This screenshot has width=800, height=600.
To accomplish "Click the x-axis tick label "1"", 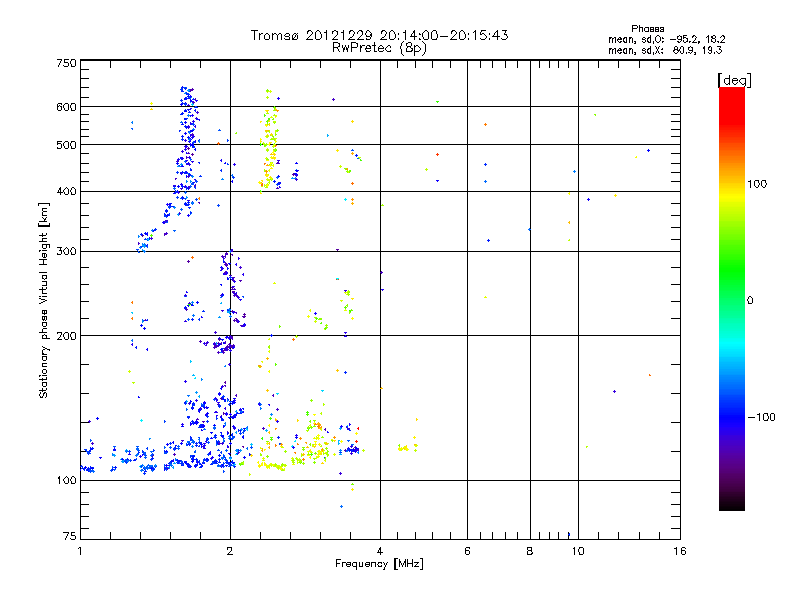I will click(x=80, y=551).
